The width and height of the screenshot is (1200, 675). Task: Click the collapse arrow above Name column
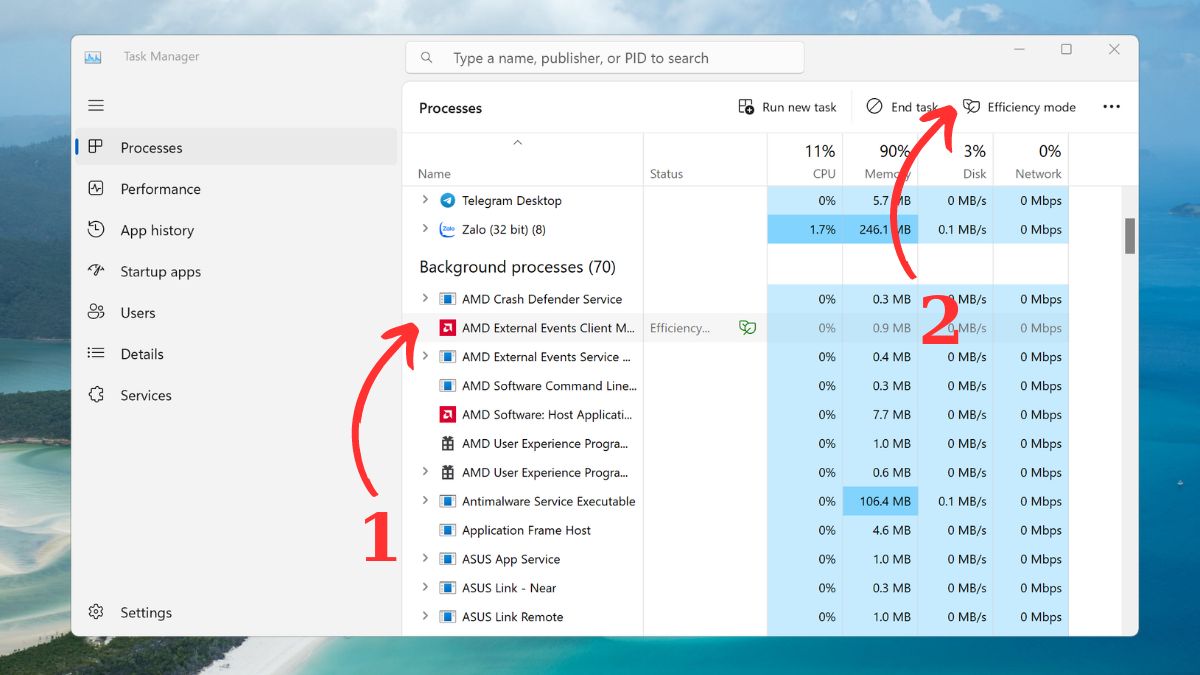click(517, 142)
